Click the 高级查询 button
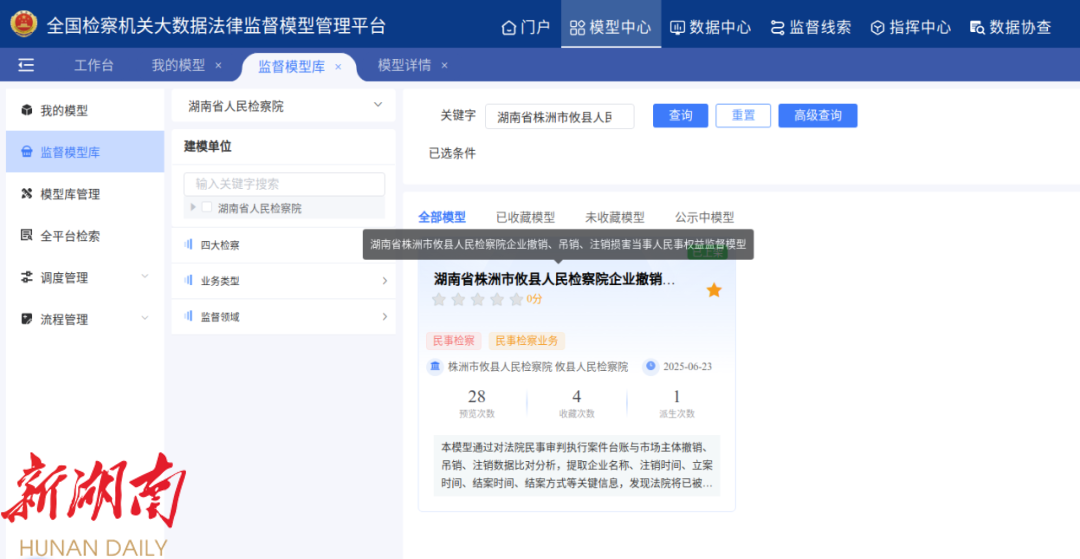The height and width of the screenshot is (559, 1080). click(x=817, y=116)
